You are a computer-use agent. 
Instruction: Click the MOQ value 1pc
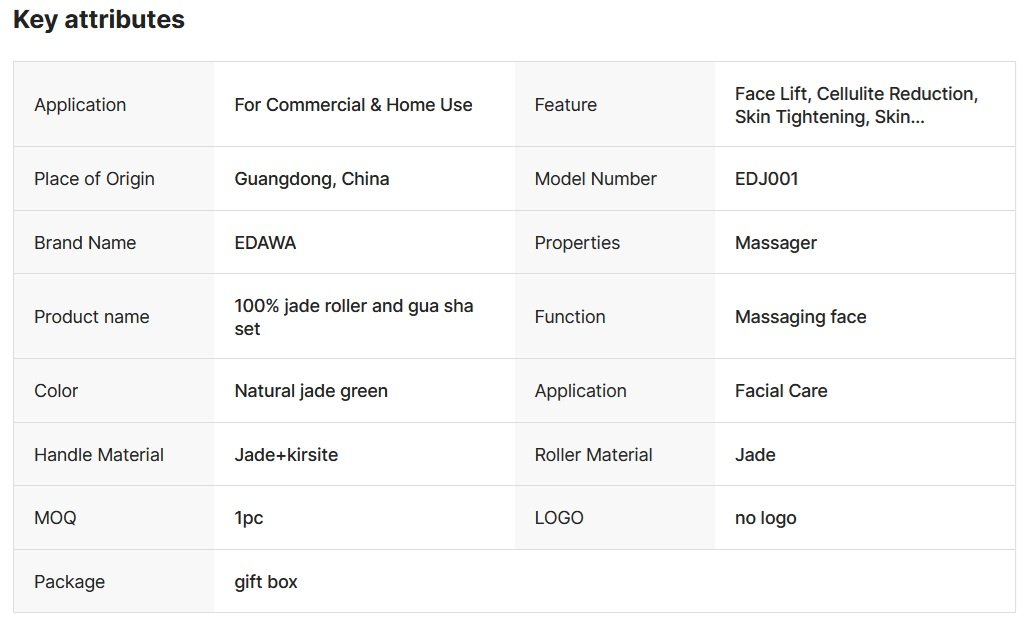[x=249, y=518]
